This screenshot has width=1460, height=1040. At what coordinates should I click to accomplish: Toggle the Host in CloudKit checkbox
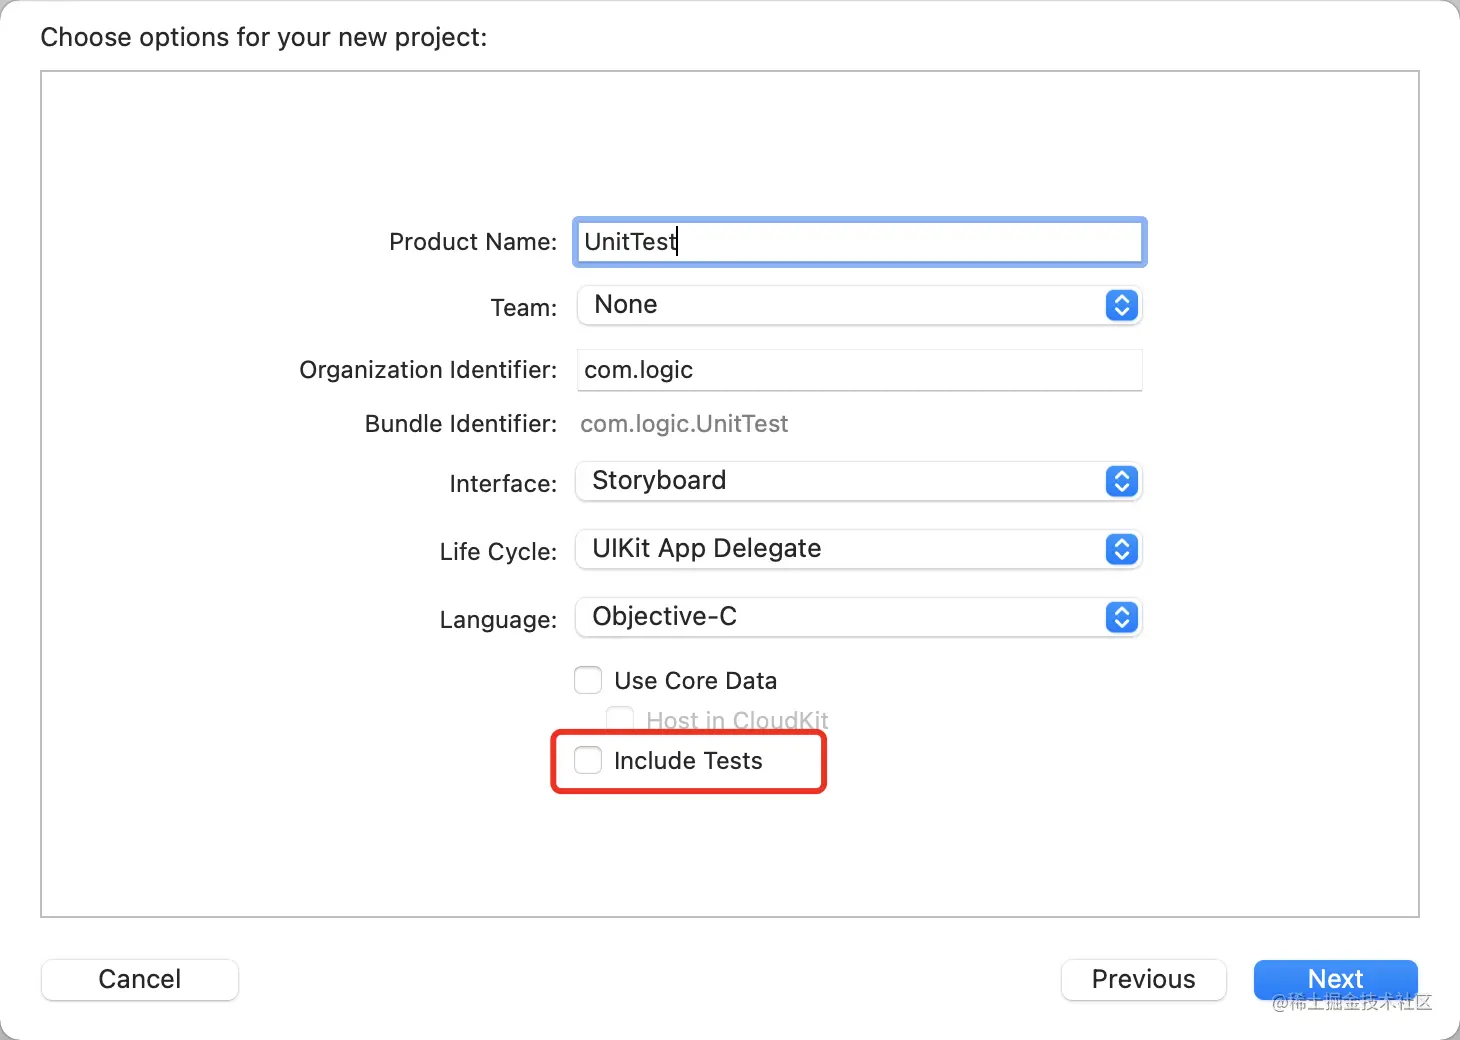point(620,720)
